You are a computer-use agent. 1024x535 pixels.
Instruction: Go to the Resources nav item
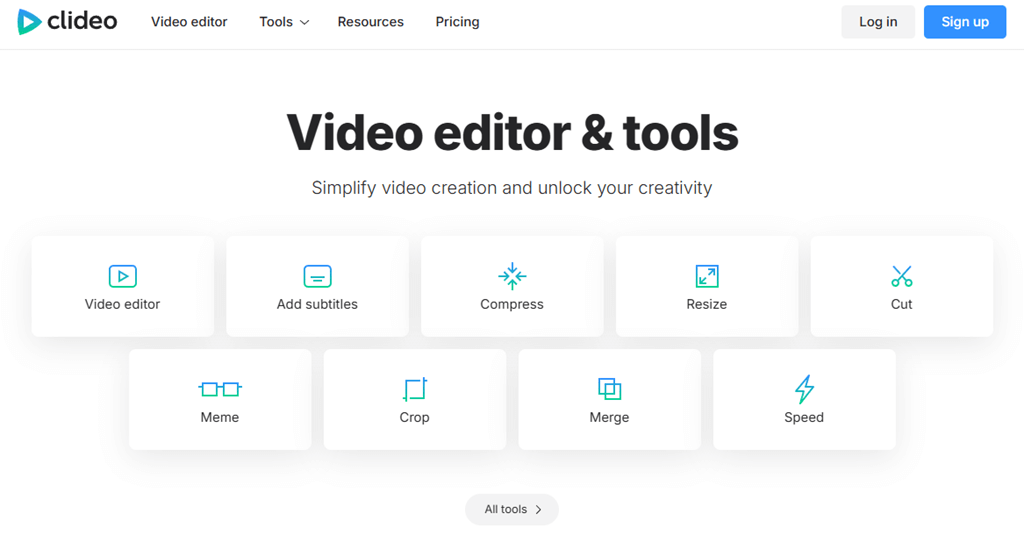pyautogui.click(x=370, y=22)
